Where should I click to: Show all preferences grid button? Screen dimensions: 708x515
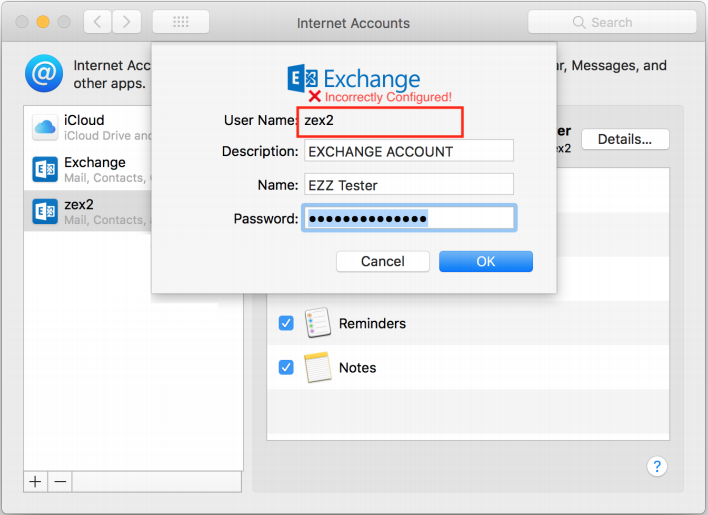coord(181,22)
